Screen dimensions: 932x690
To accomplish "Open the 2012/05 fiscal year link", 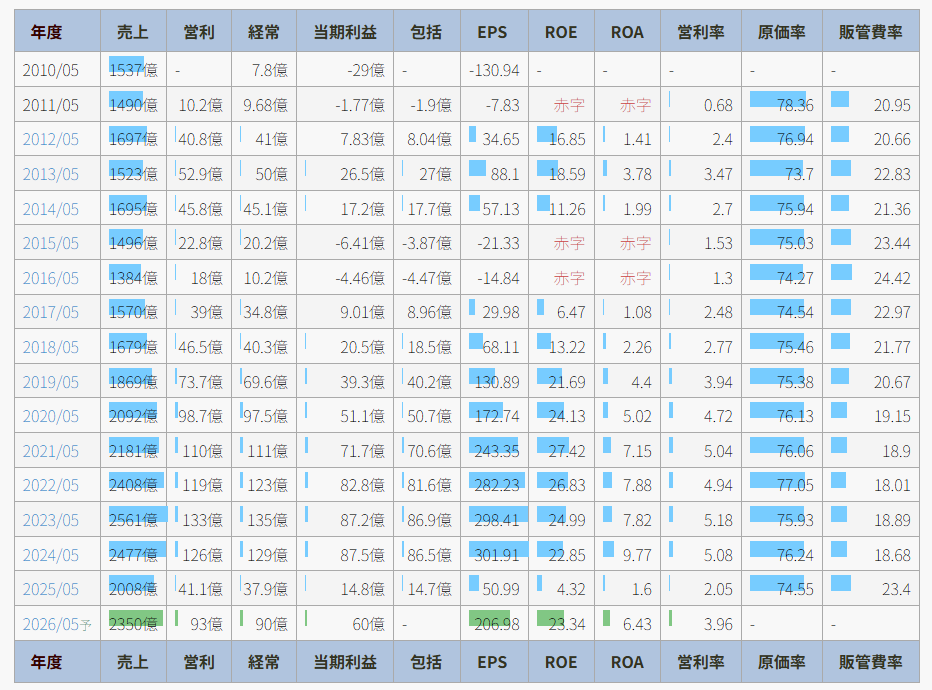I will point(51,140).
